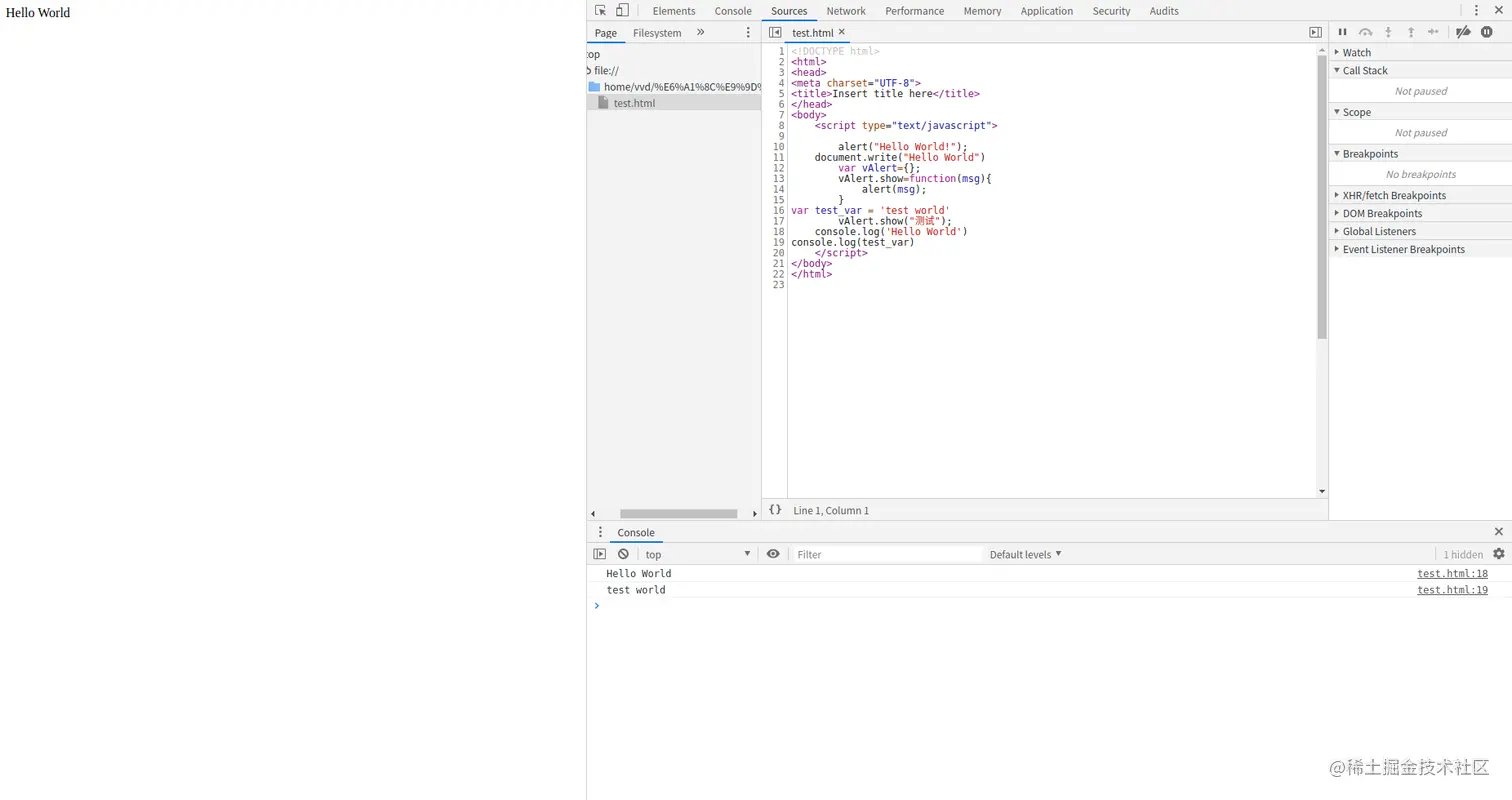Screen dimensions: 1512x800
Task: Open the Elements tab
Action: [674, 11]
